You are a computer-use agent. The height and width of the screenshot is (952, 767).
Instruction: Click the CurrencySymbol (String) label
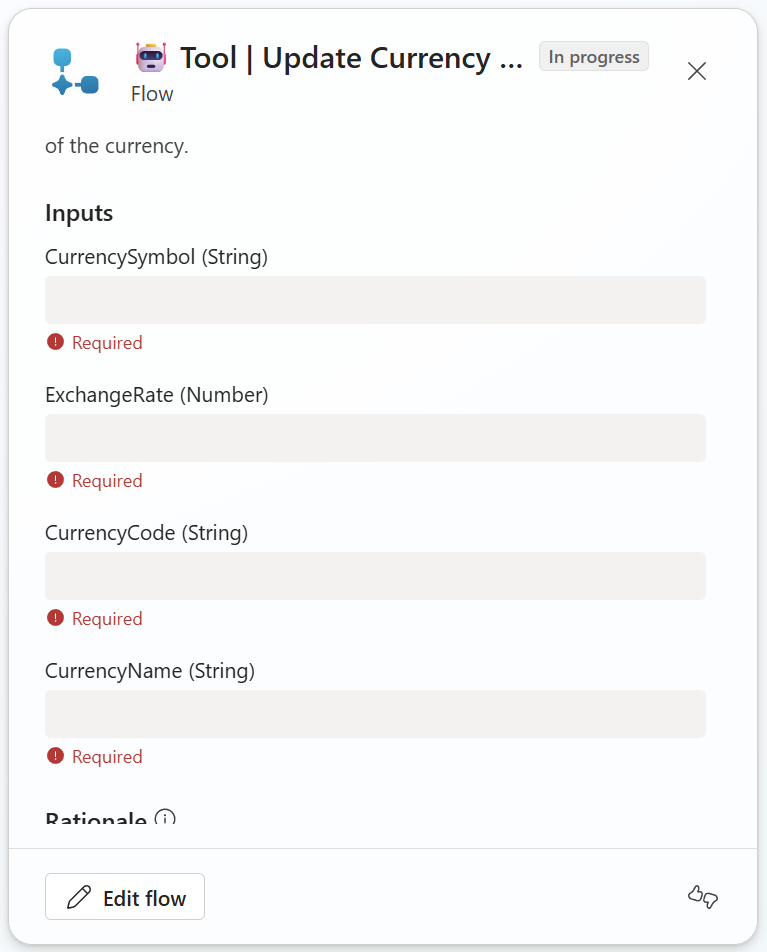(x=156, y=257)
